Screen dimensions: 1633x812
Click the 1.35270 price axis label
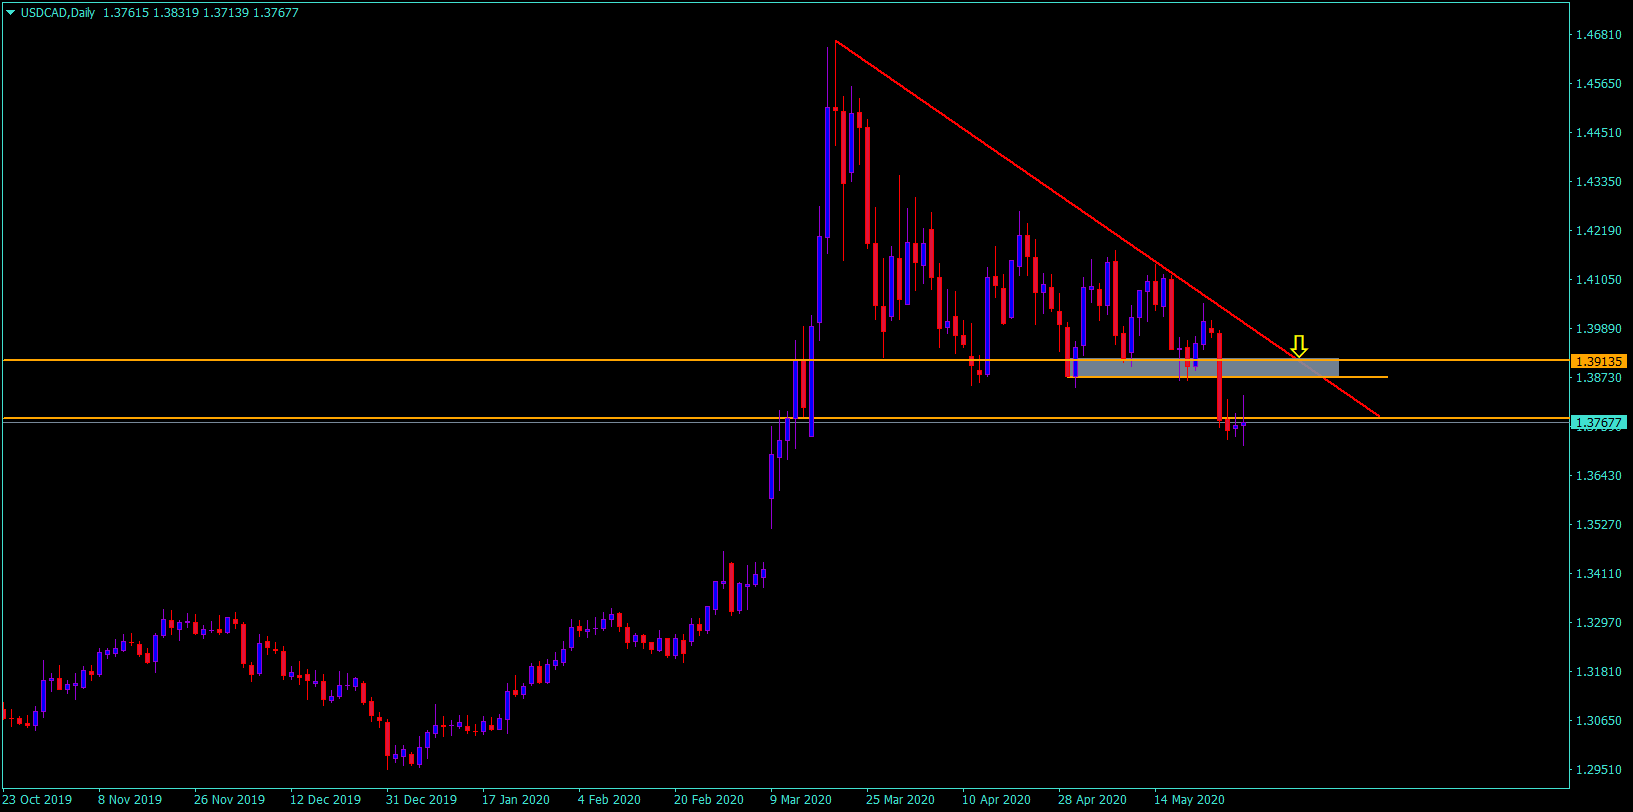(x=1598, y=524)
